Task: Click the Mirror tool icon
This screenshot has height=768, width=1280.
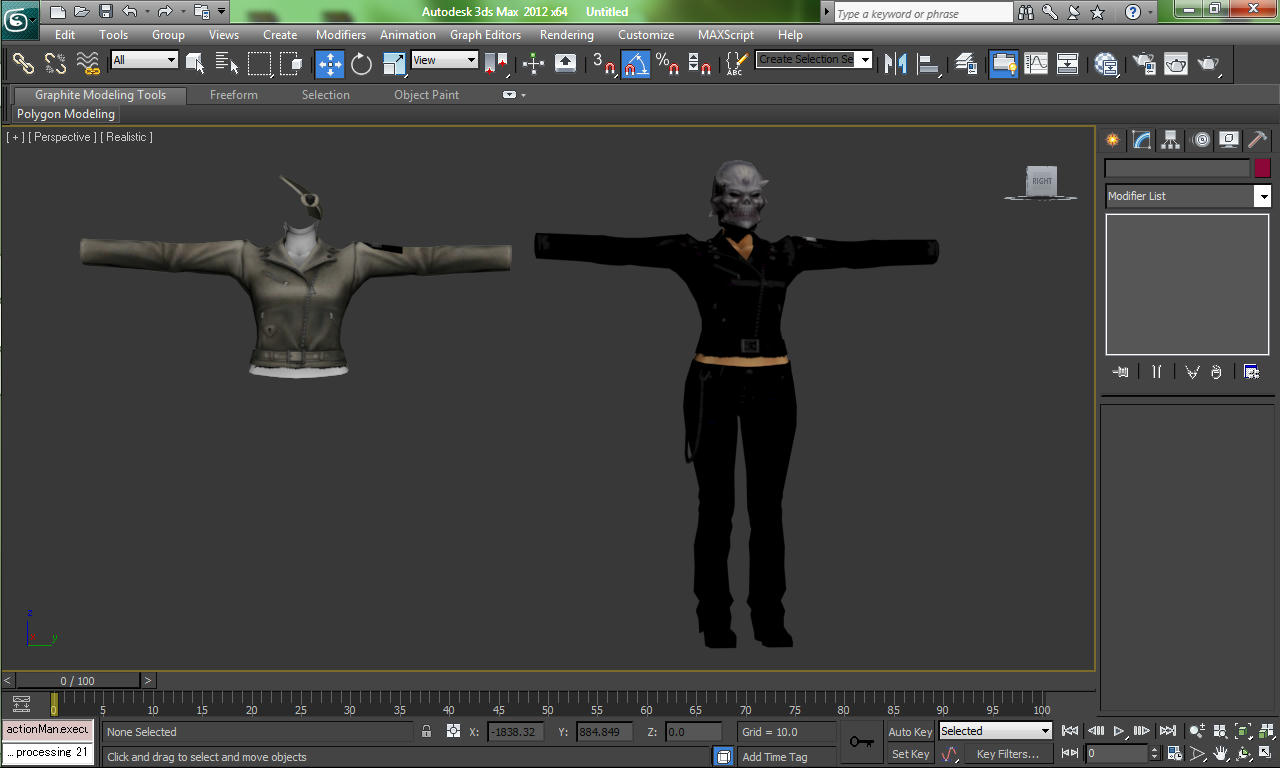Action: pos(896,64)
